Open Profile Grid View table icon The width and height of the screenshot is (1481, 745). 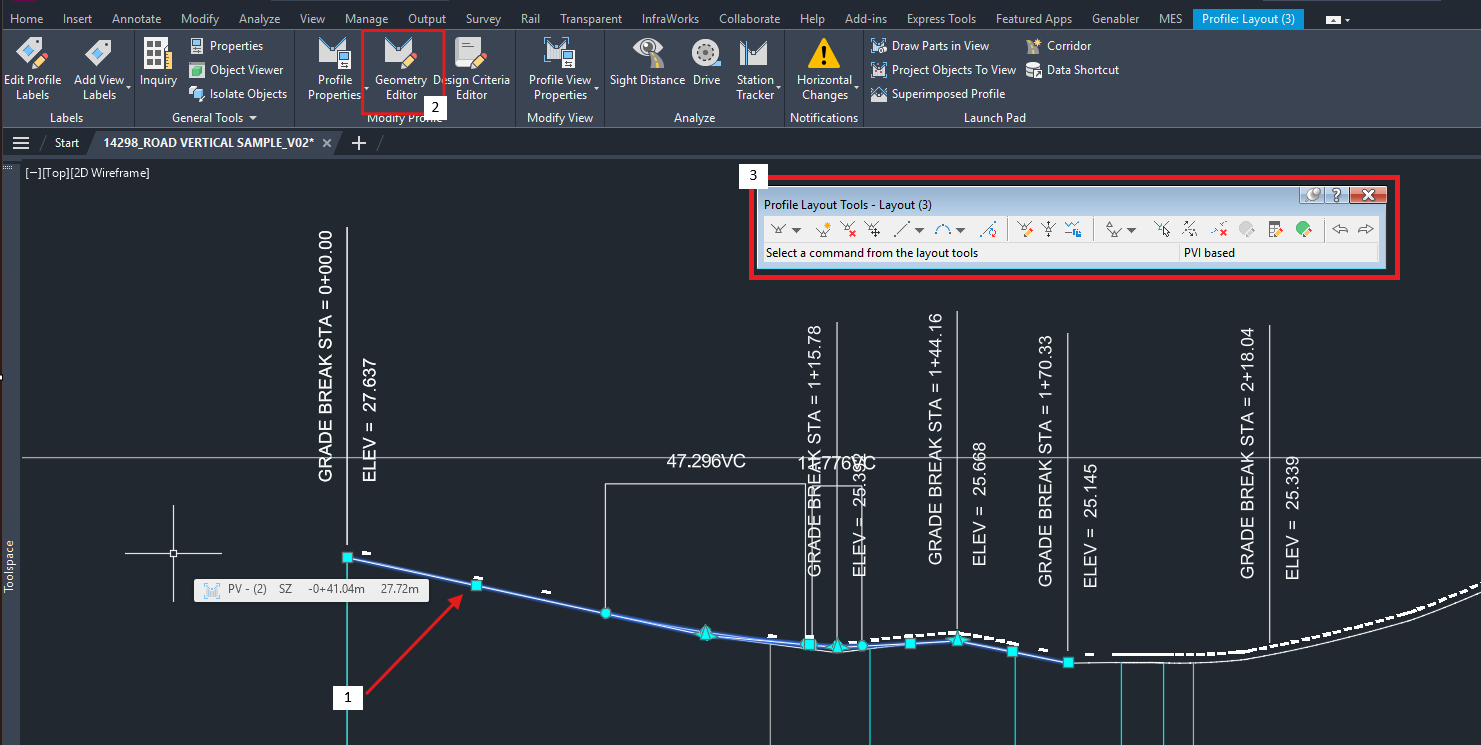pos(1275,230)
